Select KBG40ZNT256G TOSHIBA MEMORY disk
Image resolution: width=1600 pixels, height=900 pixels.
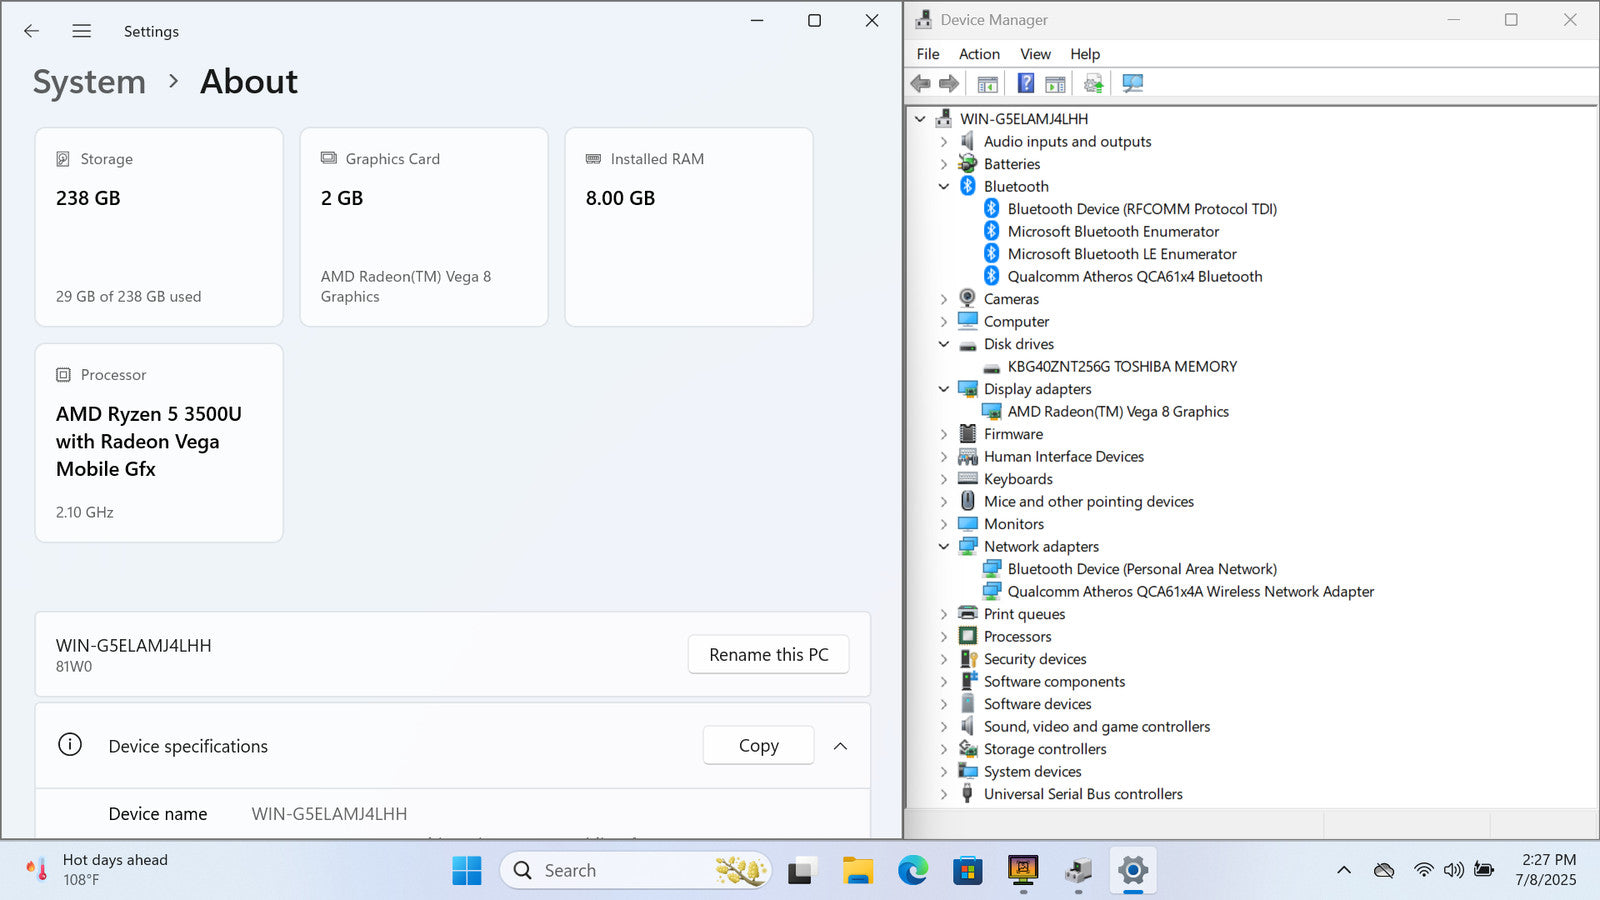pyautogui.click(x=1122, y=367)
